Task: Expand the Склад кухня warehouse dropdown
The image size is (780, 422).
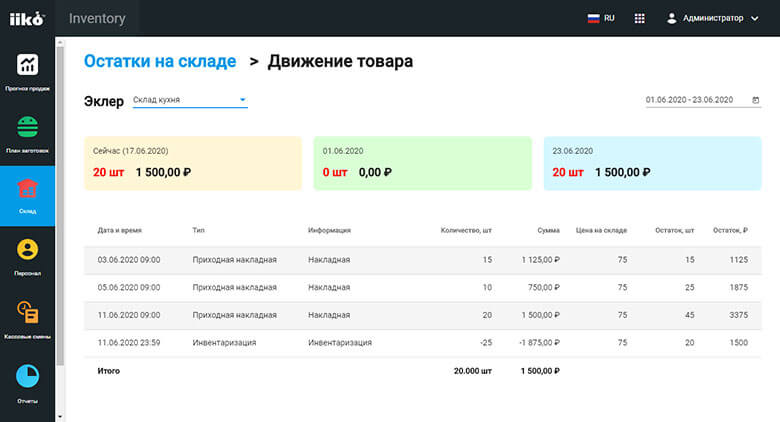Action: tap(242, 100)
